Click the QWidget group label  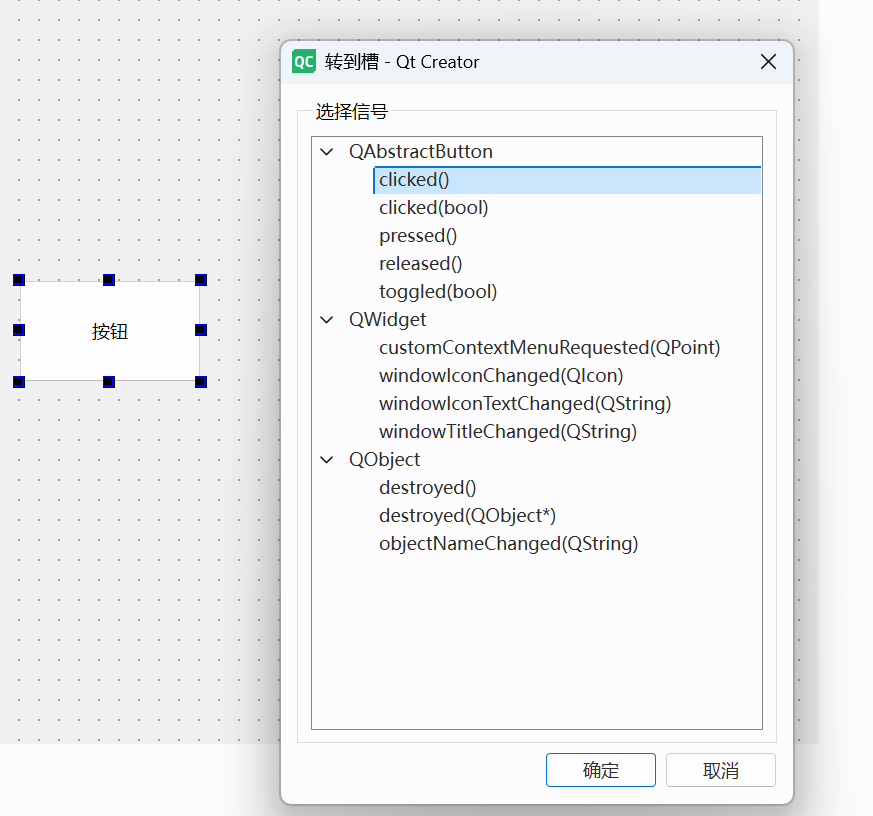(387, 319)
